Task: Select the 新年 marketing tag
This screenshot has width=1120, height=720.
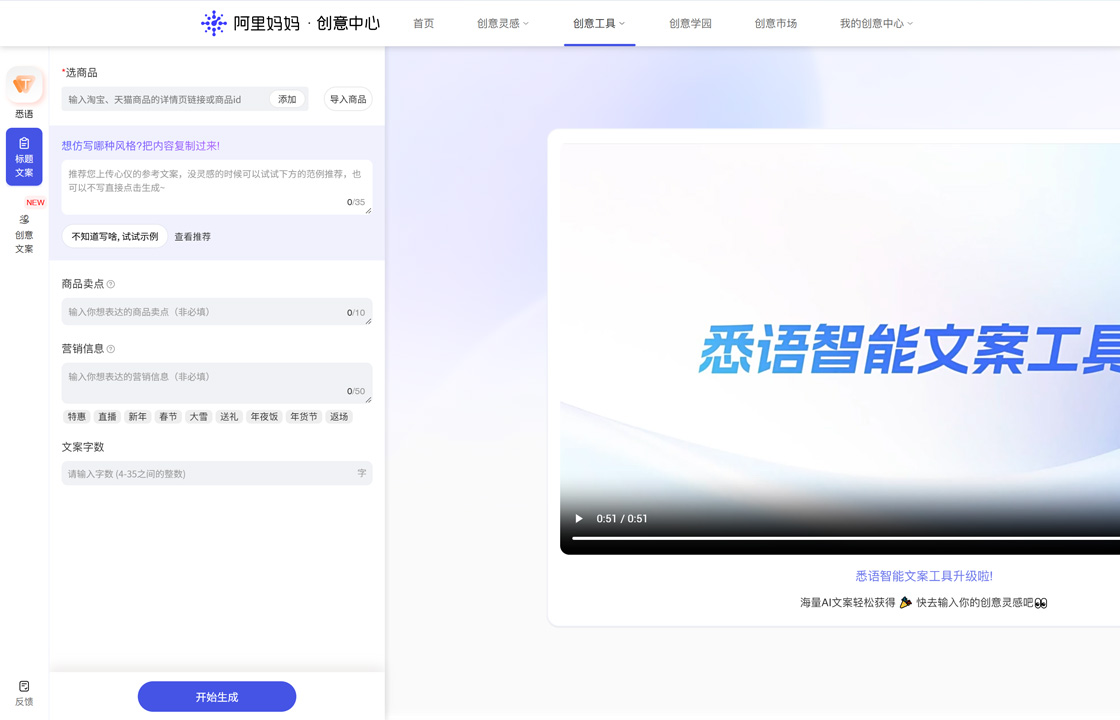Action: pos(137,416)
